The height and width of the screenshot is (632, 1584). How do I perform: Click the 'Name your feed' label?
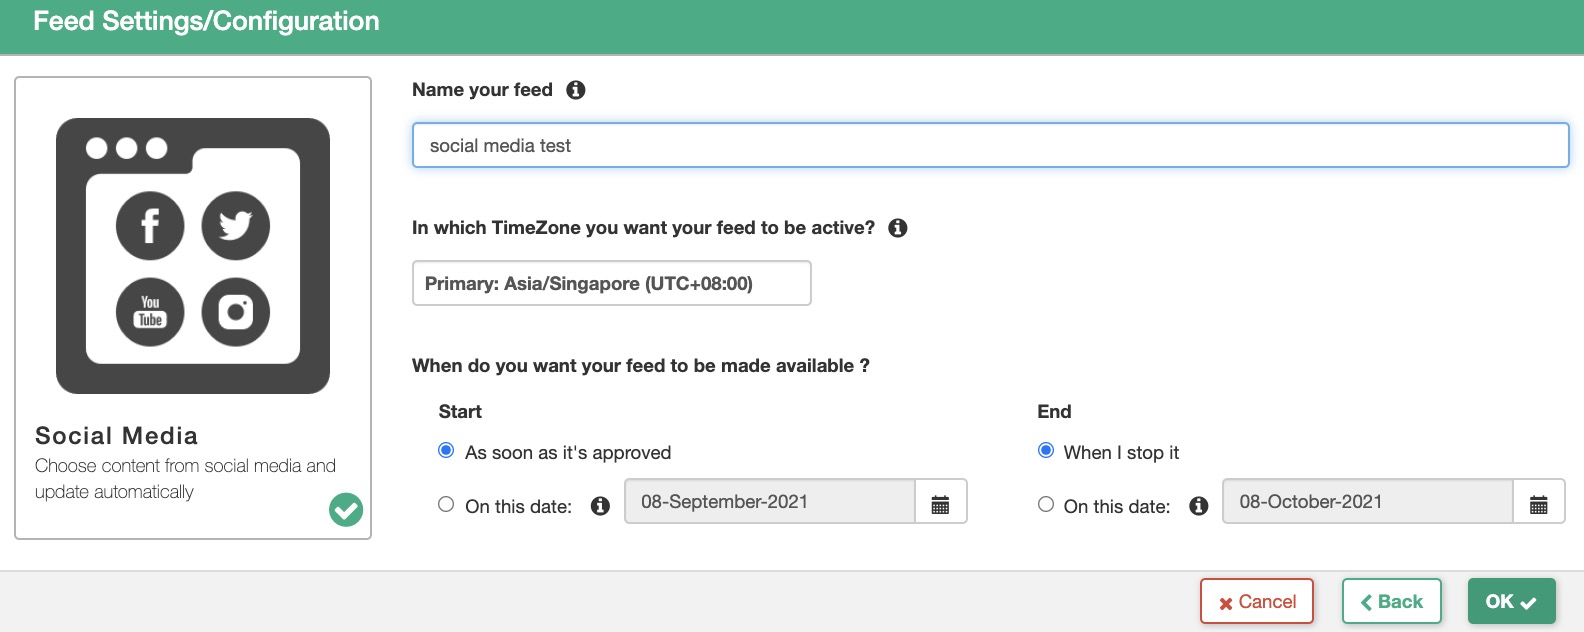(482, 90)
